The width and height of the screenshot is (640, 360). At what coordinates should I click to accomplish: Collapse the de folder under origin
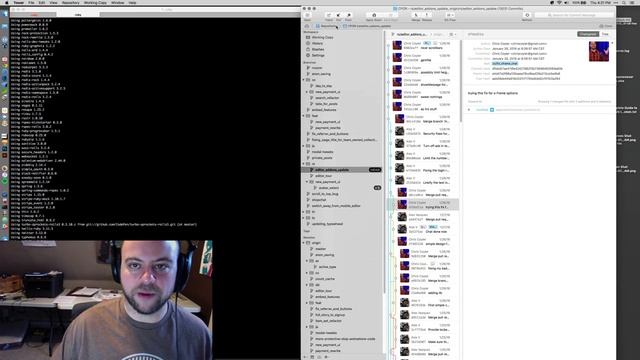tap(307, 285)
